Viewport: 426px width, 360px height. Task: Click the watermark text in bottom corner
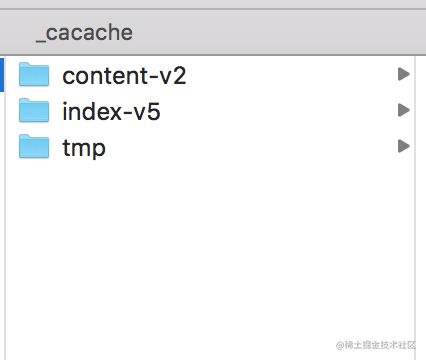376,345
